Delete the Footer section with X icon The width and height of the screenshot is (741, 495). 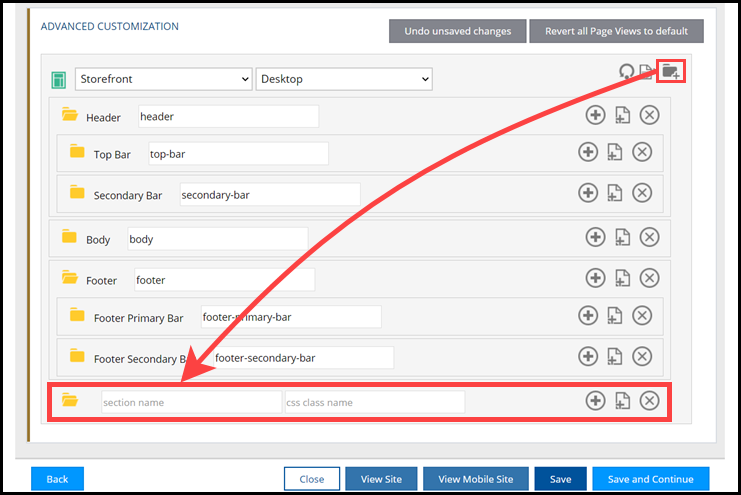[649, 278]
